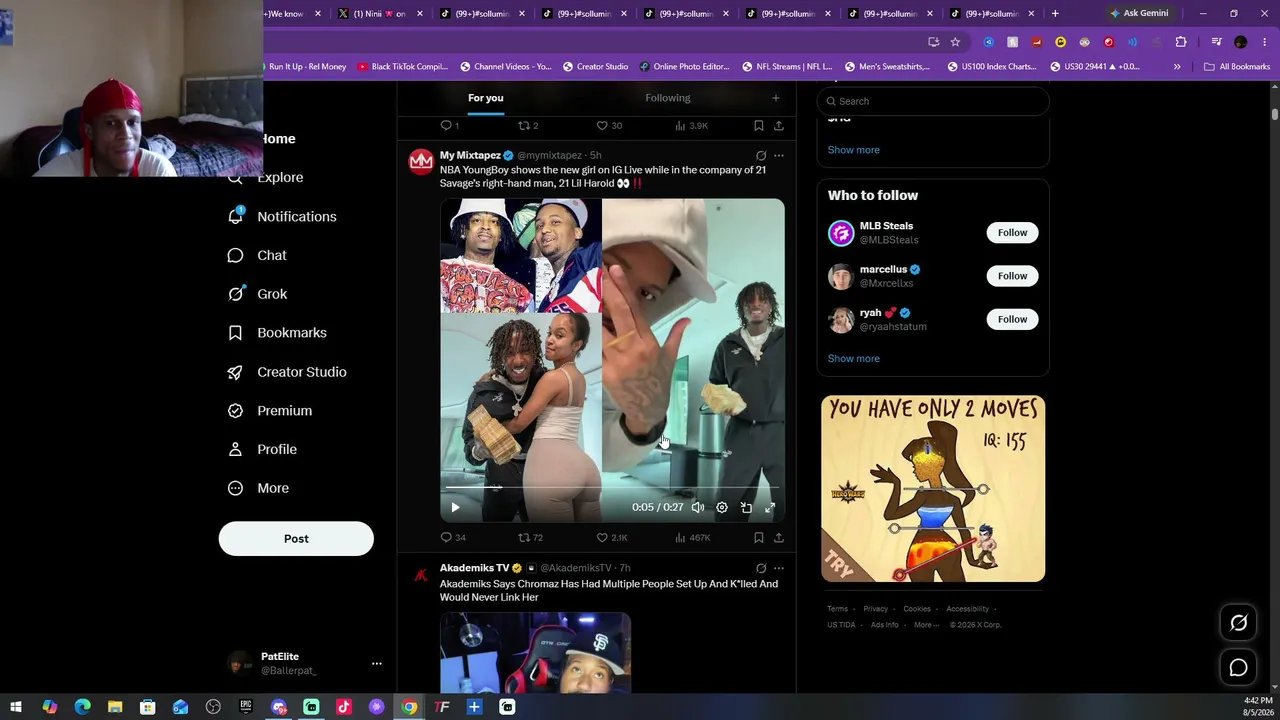This screenshot has height=720, width=1280.
Task: Open the Windows Start menu
Action: [x=16, y=707]
